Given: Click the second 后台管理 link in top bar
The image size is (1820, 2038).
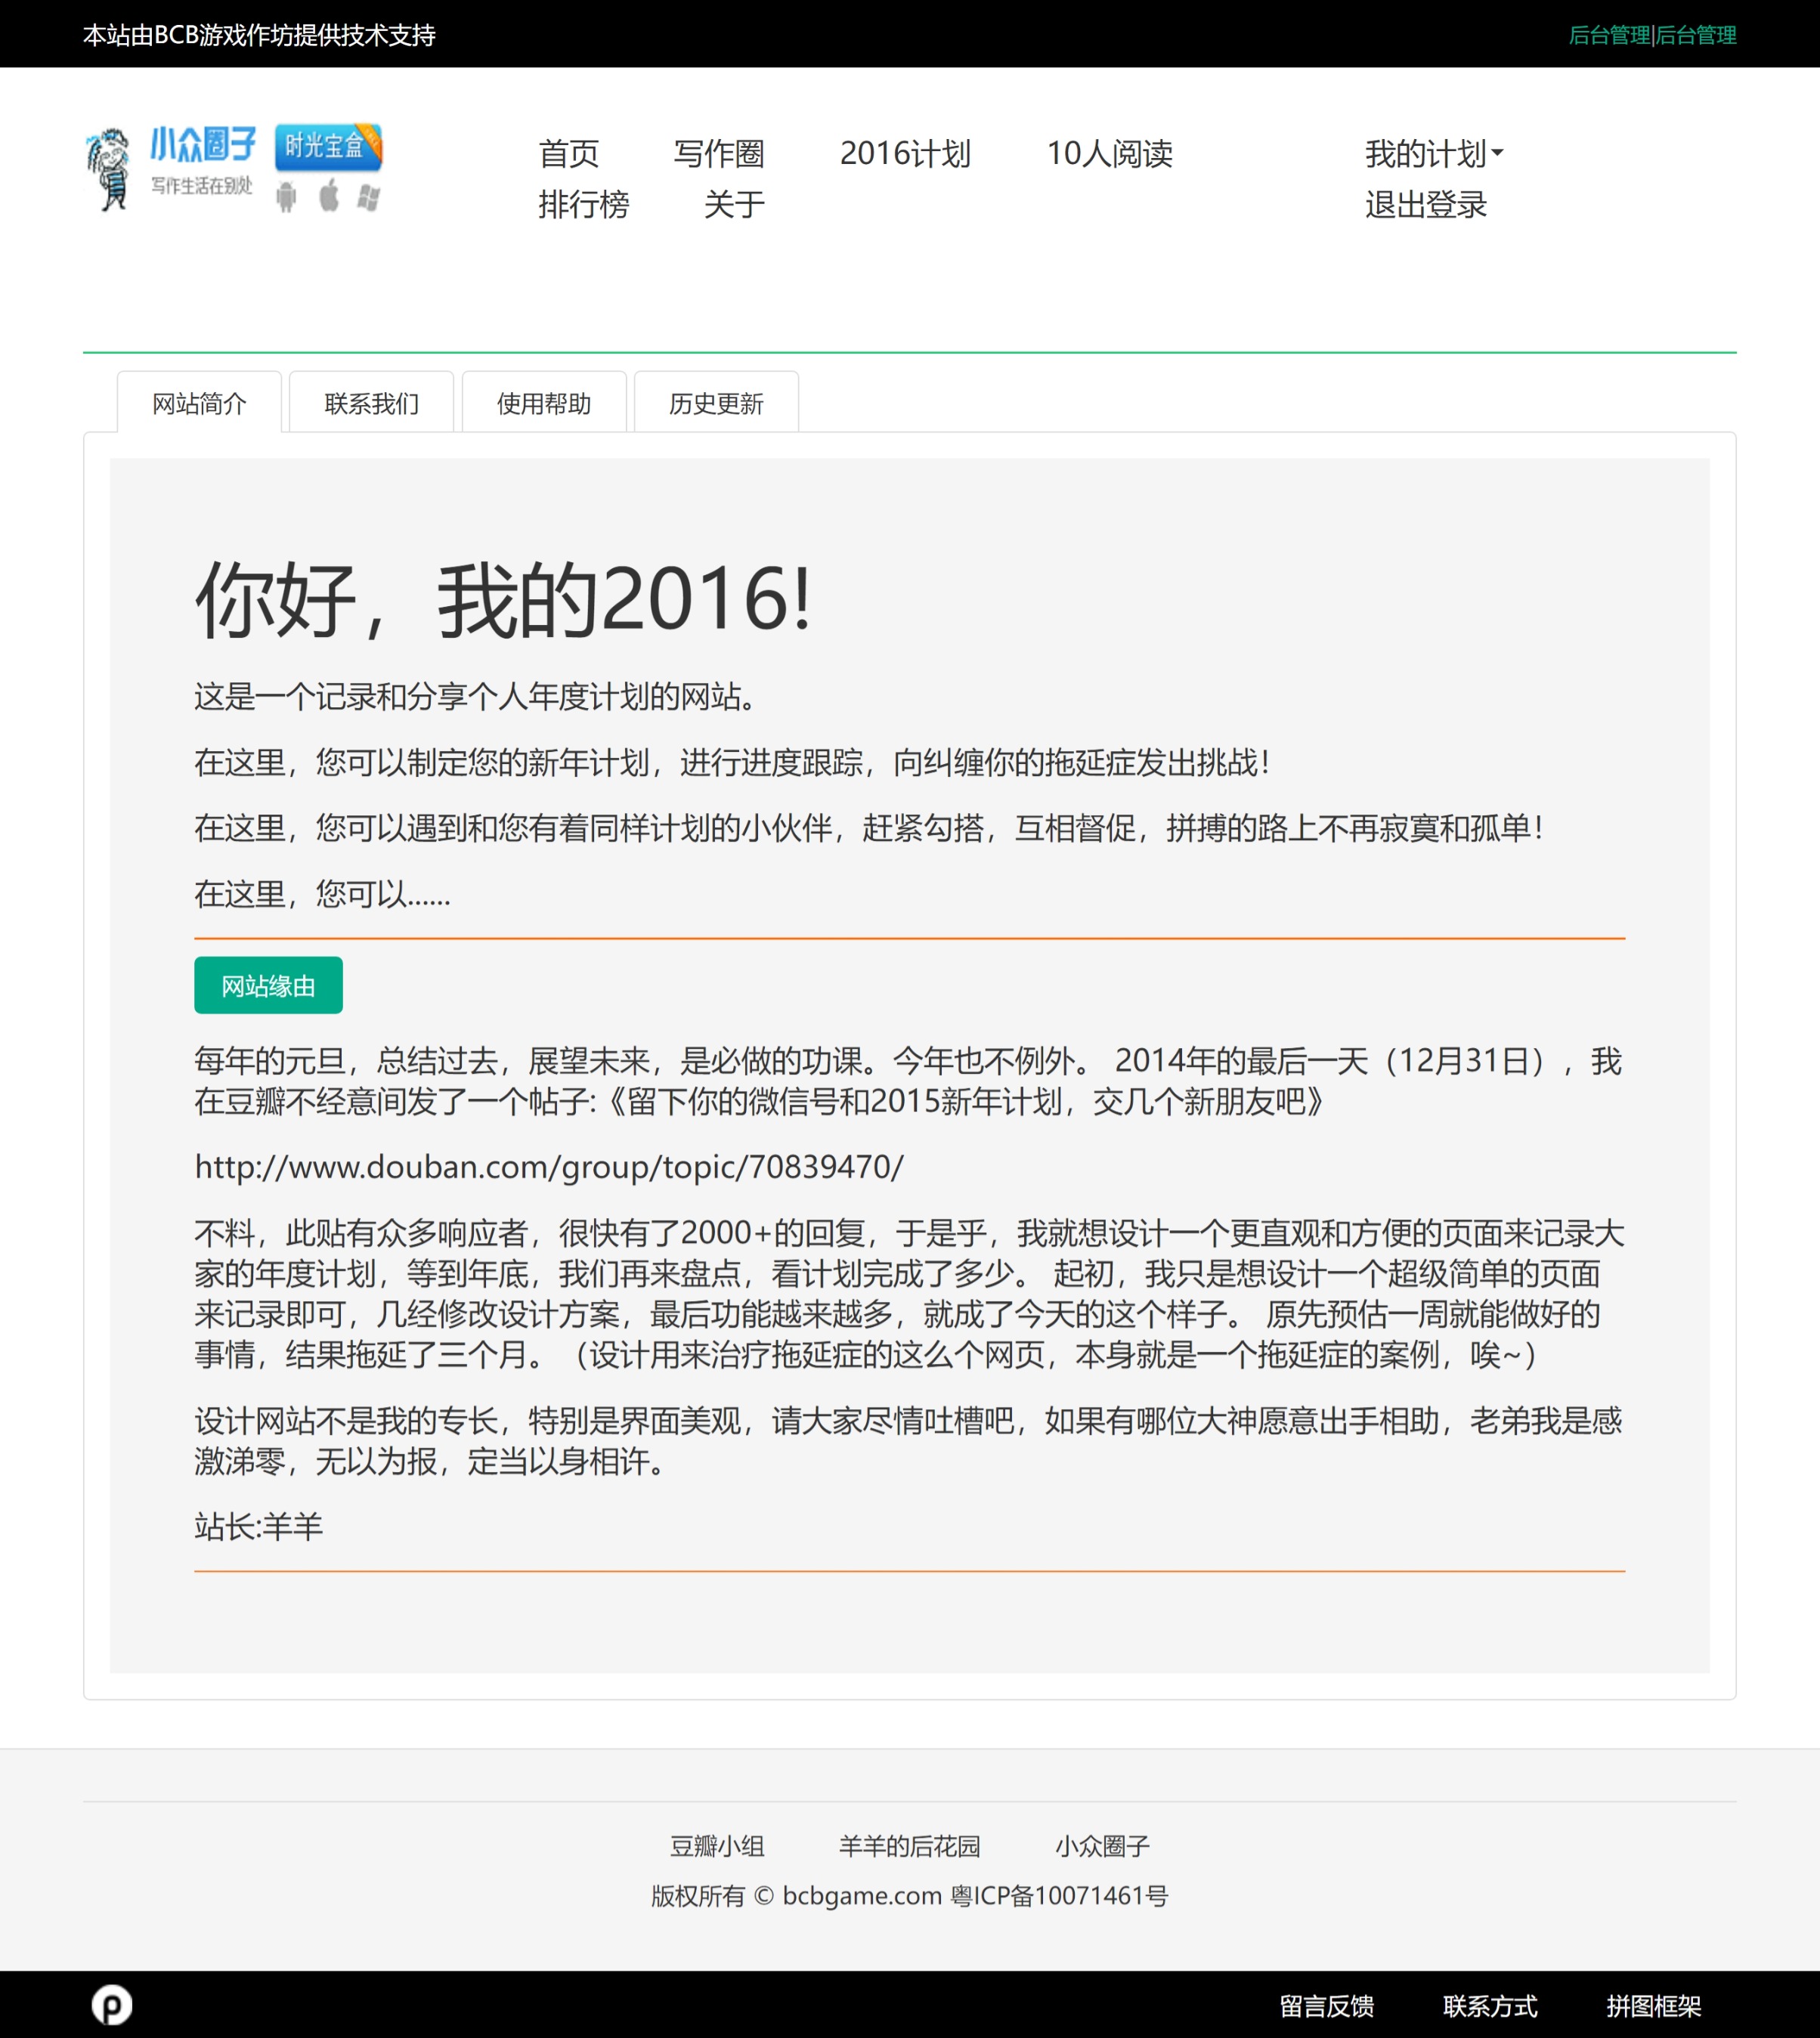Looking at the screenshot, I should pyautogui.click(x=1696, y=35).
